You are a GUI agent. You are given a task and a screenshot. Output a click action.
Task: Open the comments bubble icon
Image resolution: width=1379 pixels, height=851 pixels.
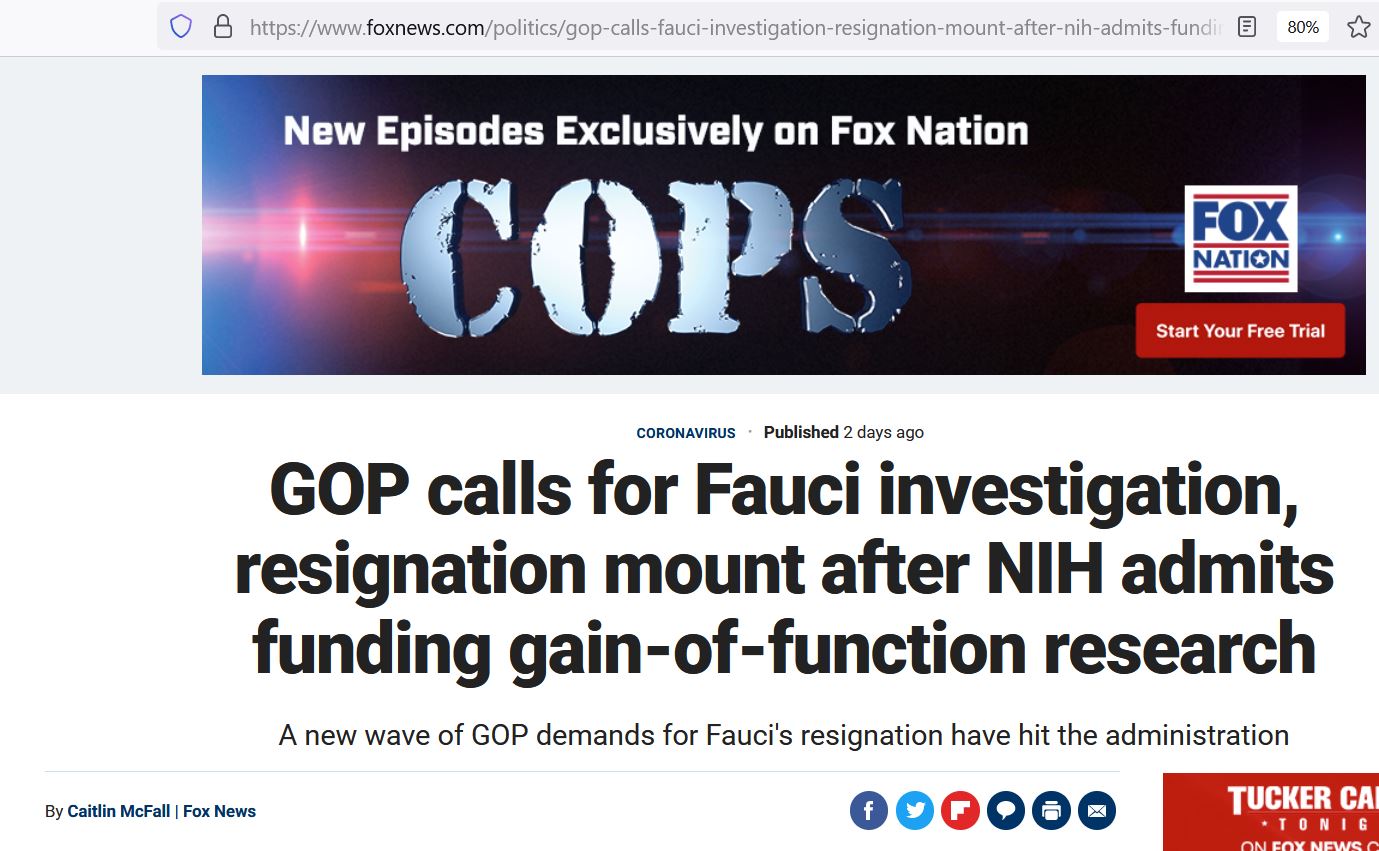click(x=1005, y=811)
